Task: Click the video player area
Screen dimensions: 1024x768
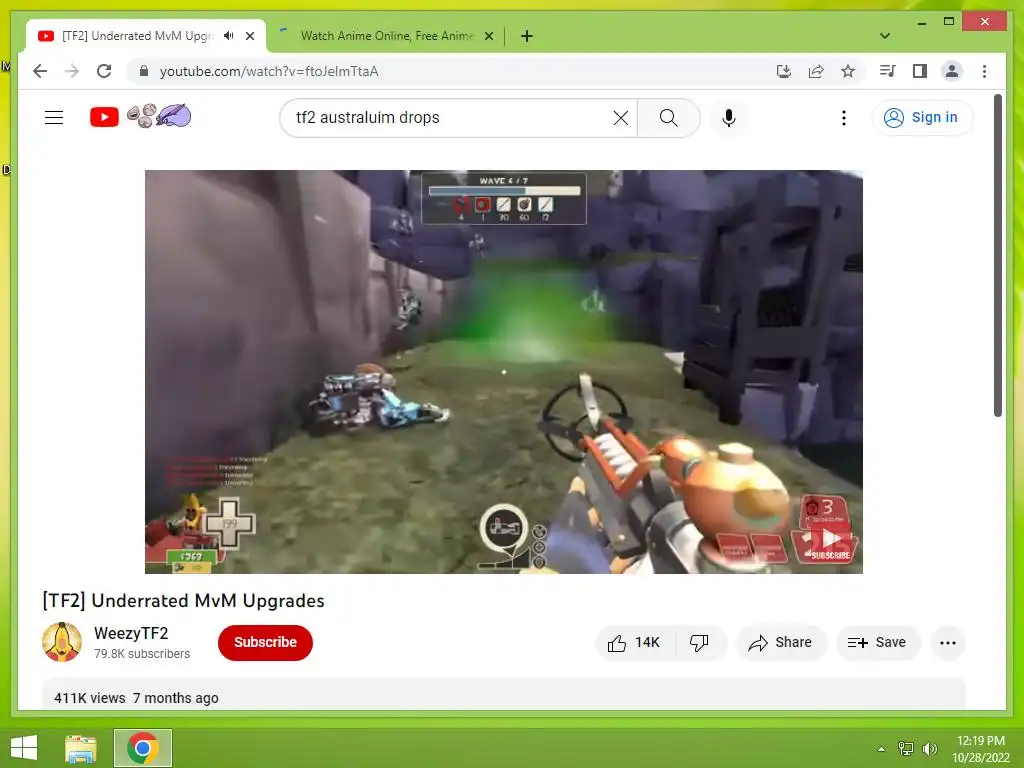Action: click(504, 372)
